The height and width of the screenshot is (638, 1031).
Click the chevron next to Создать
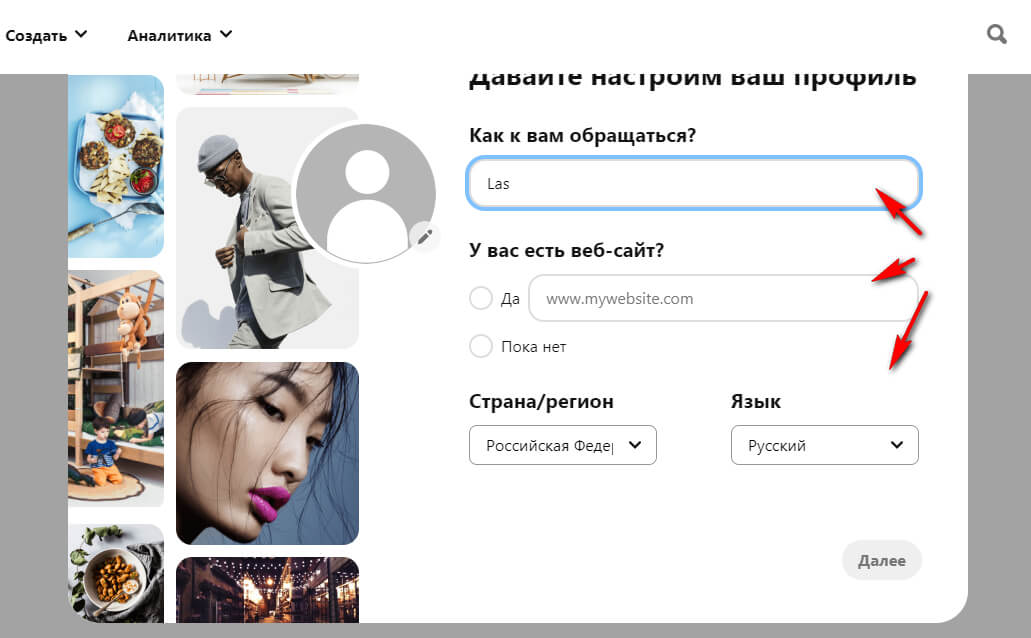(82, 33)
